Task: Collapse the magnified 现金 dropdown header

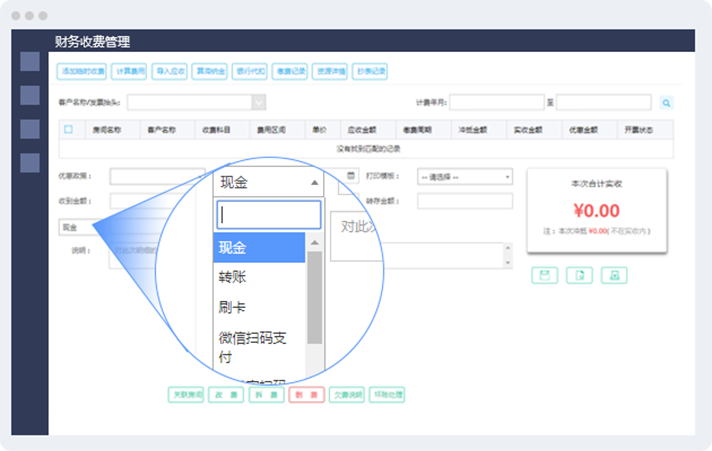Action: click(268, 182)
